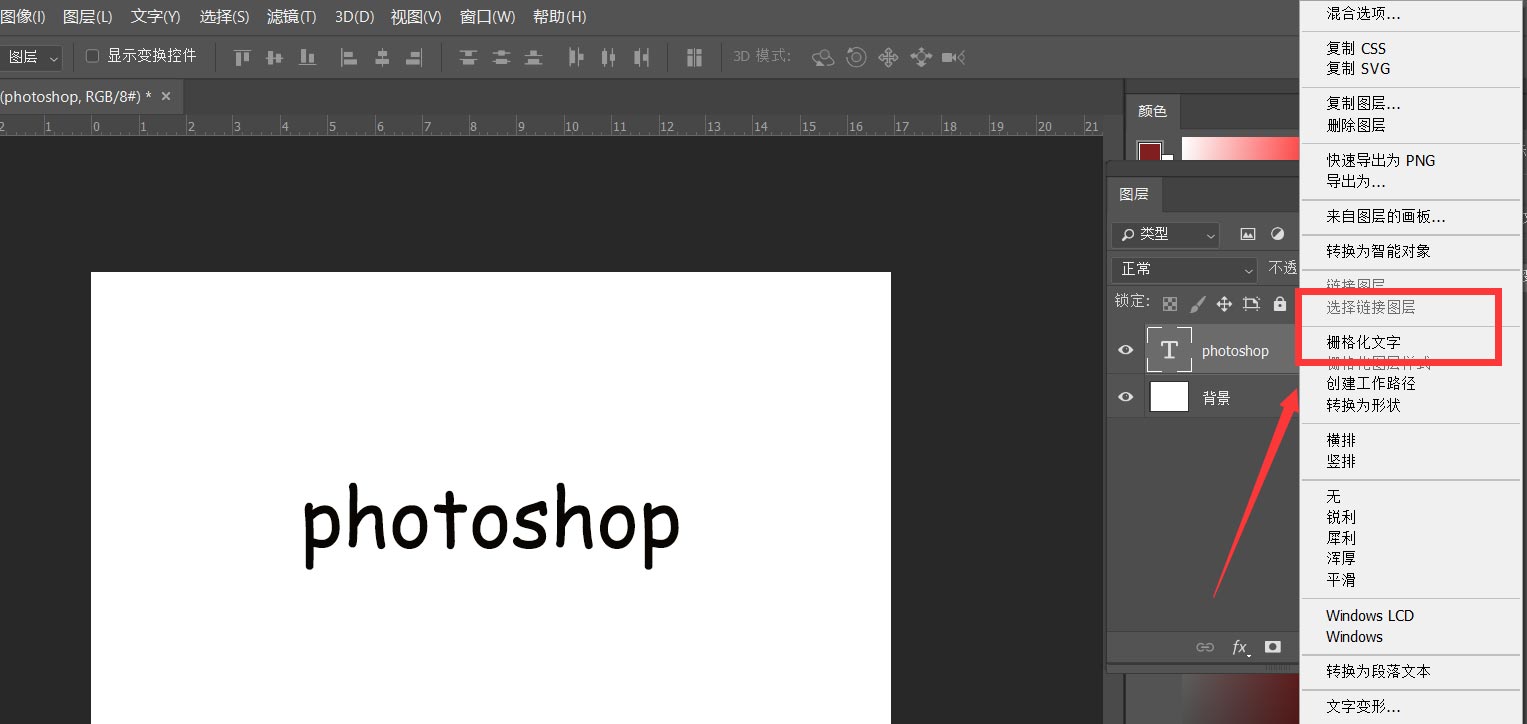
Task: Click the lock transparent pixels icon
Action: point(1170,304)
